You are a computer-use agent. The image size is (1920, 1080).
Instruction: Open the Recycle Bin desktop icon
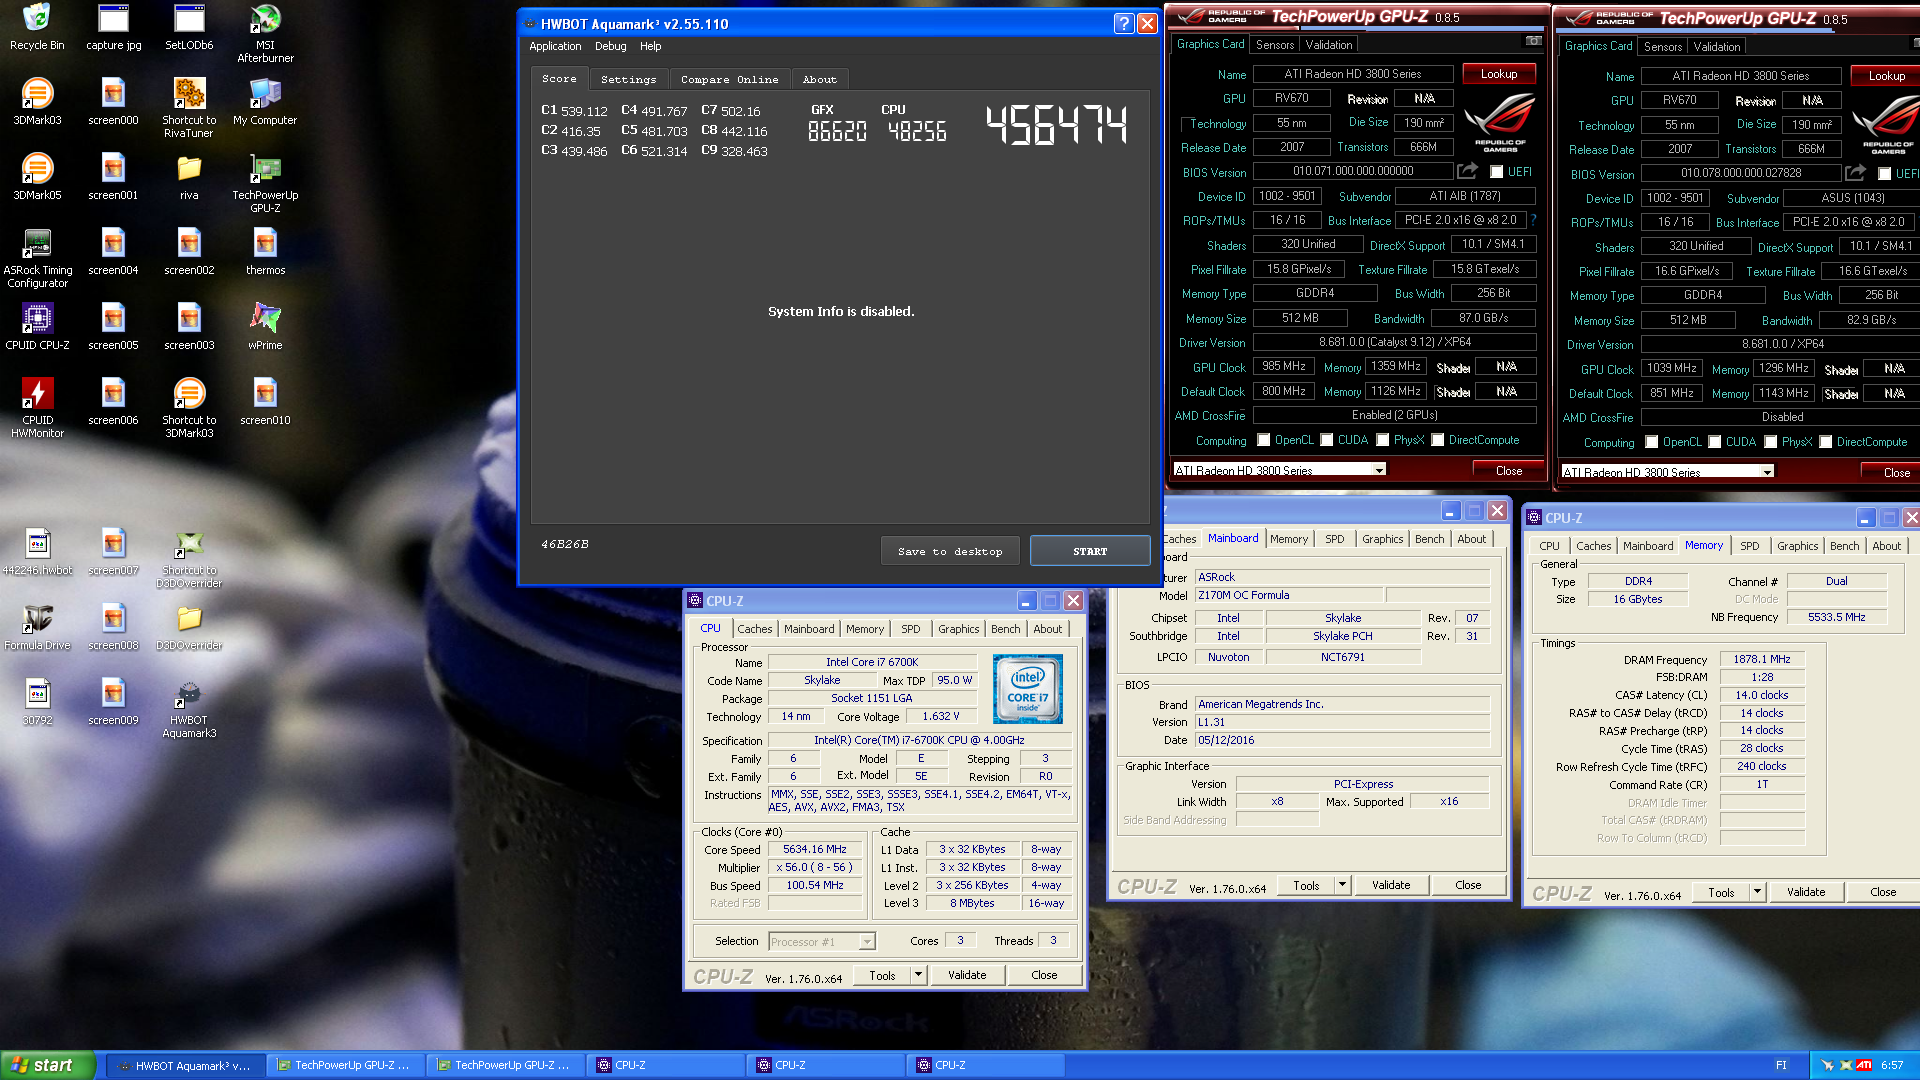(x=37, y=27)
